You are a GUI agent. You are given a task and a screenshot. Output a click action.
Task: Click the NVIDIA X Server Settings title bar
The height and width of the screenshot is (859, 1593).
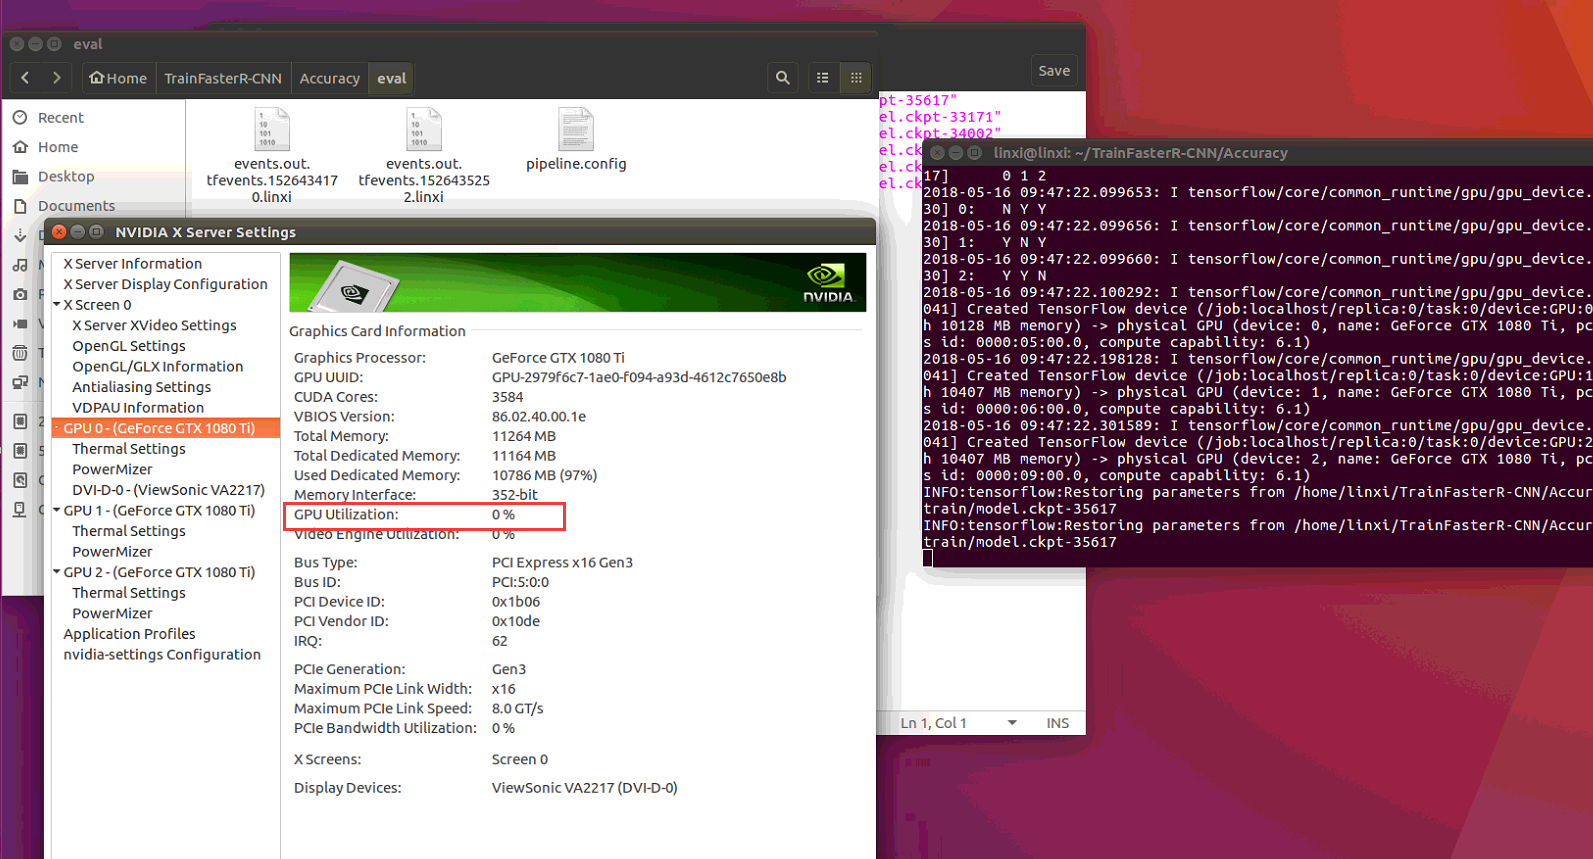pyautogui.click(x=460, y=231)
